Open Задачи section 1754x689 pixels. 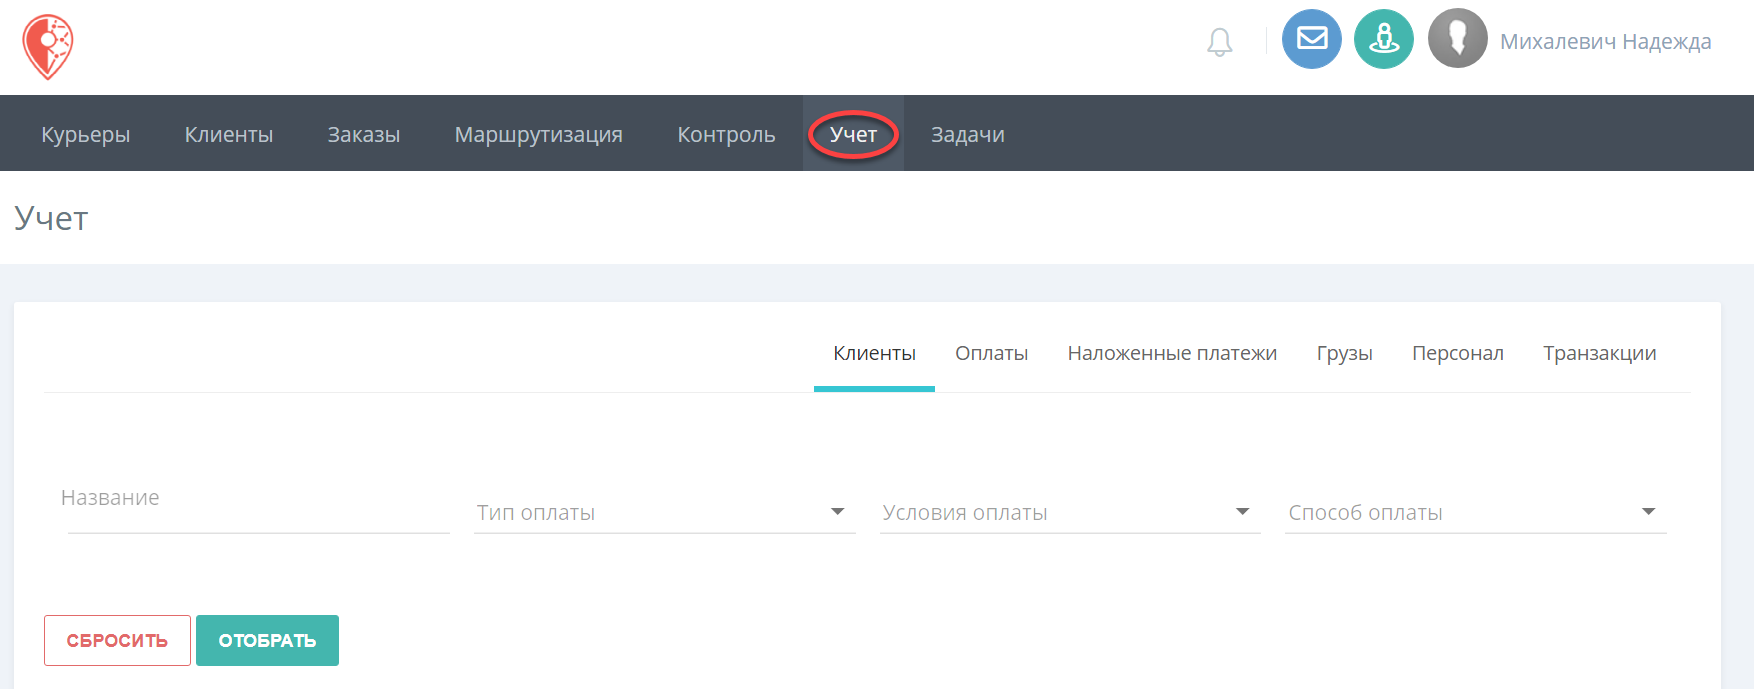(968, 134)
